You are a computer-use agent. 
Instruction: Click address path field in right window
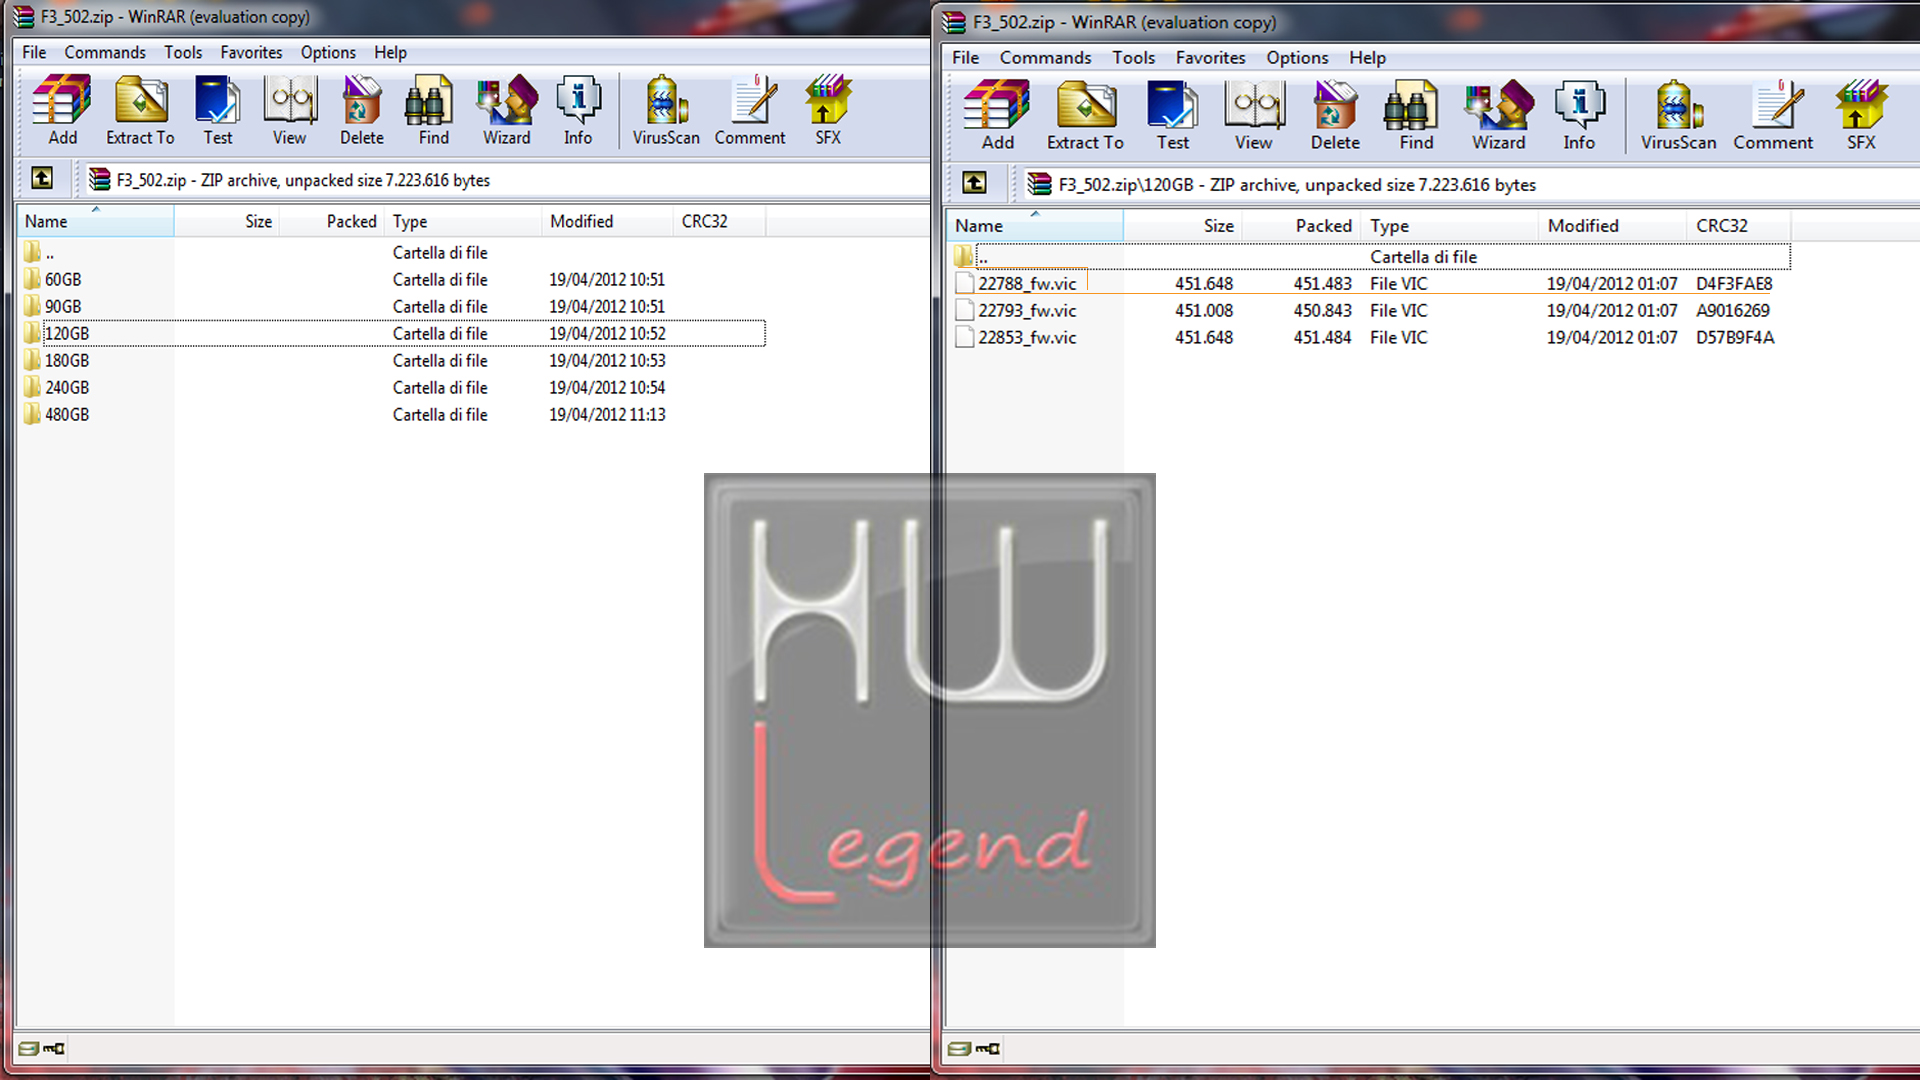1470,184
